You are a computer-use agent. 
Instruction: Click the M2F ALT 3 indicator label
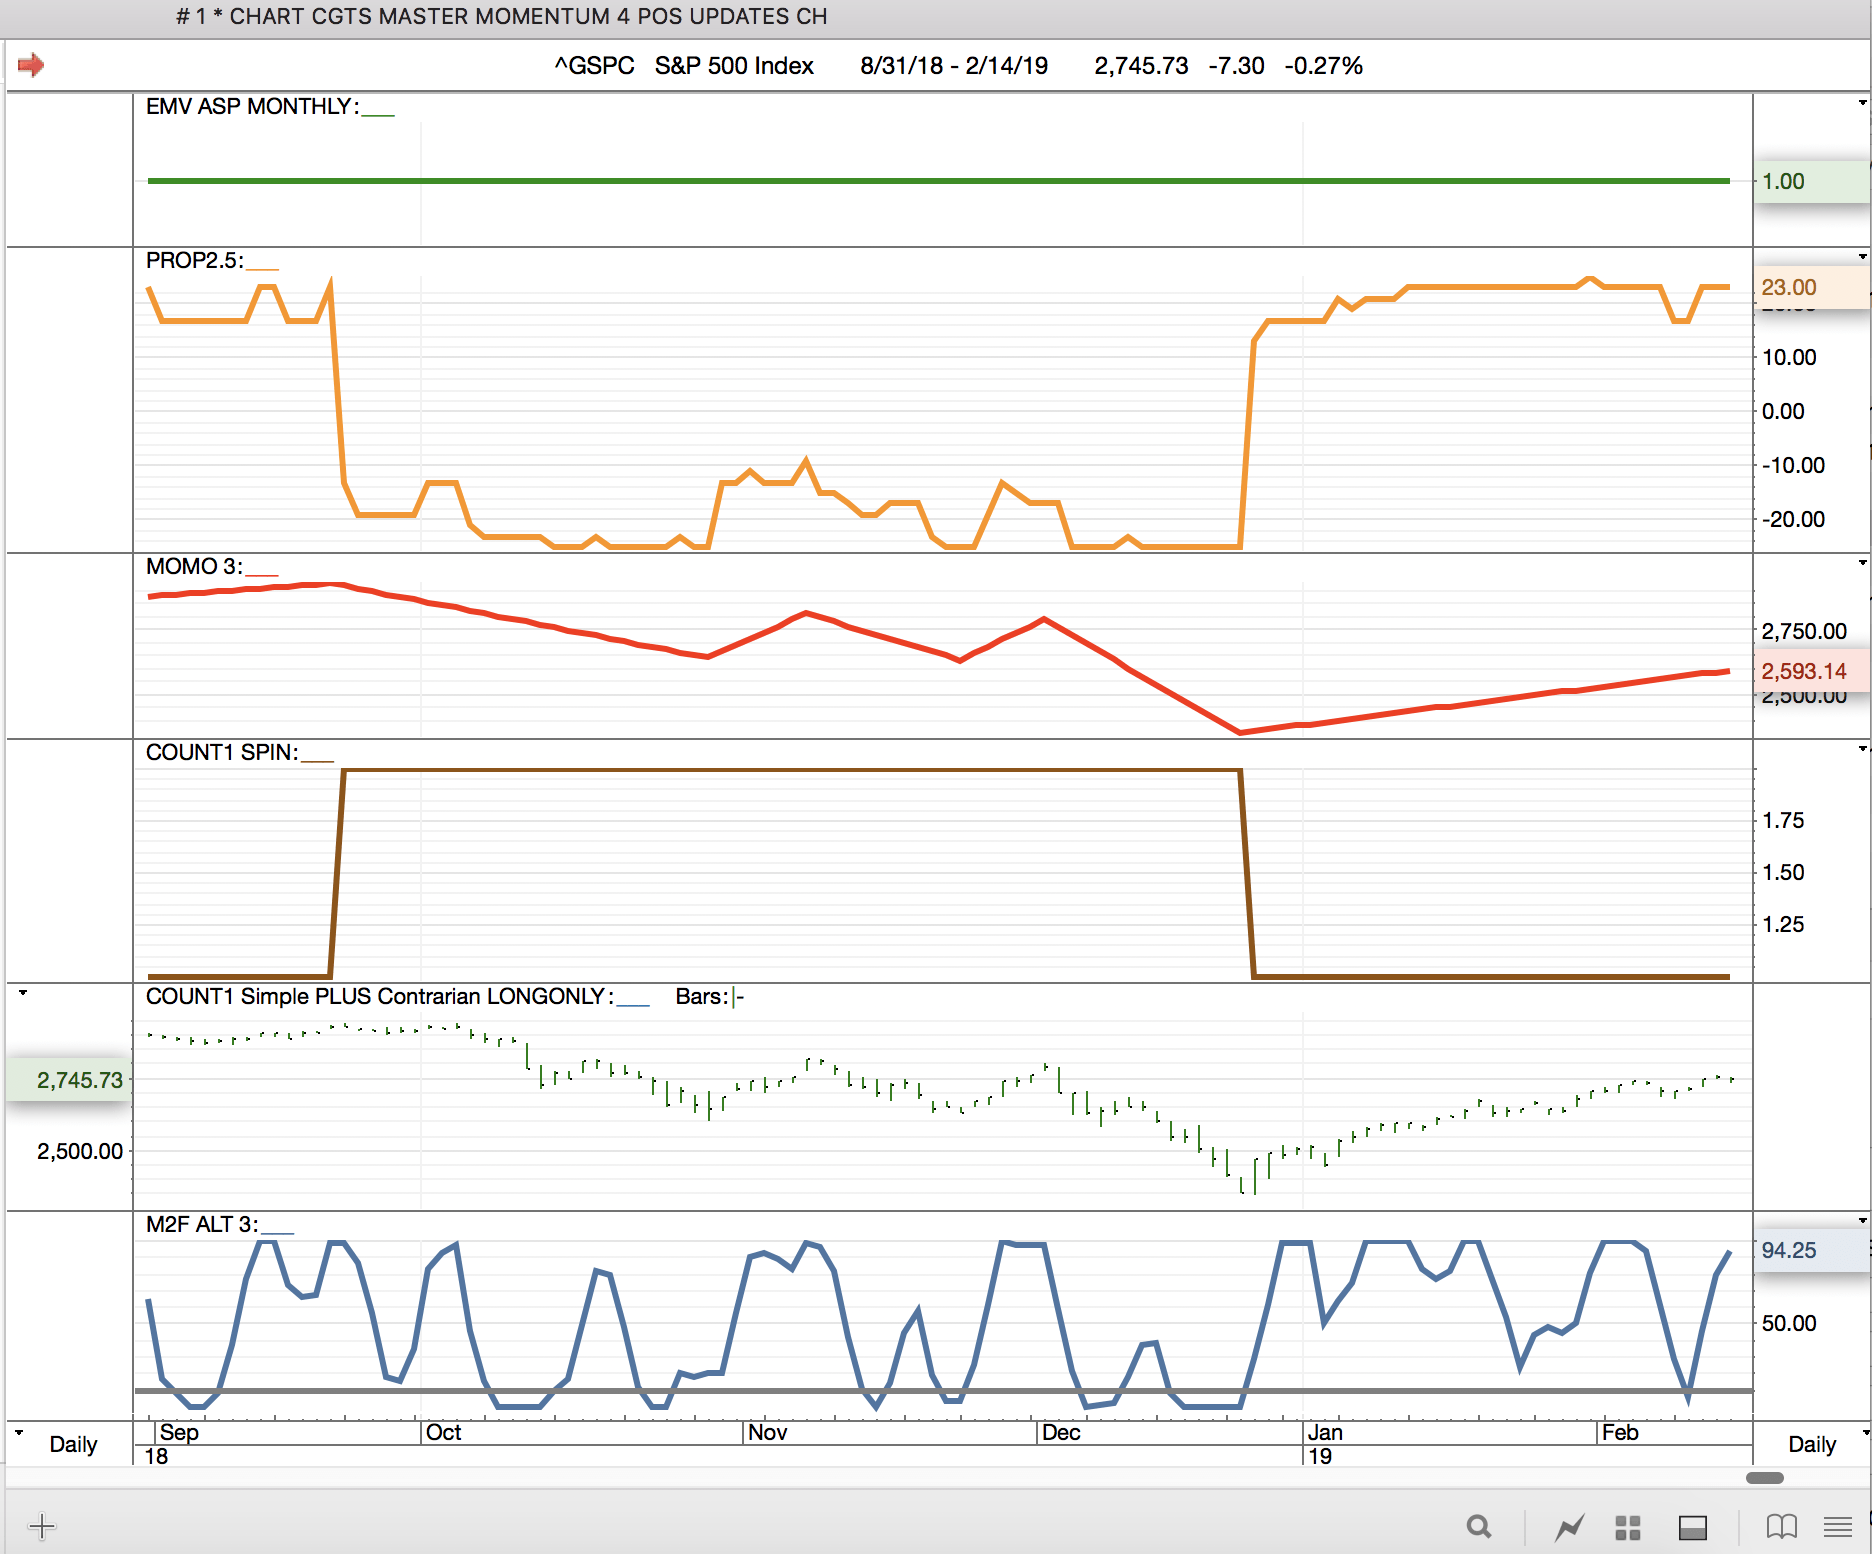201,1225
